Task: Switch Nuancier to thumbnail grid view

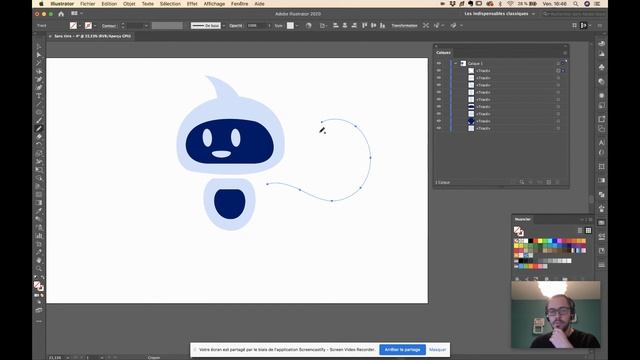Action: (588, 230)
